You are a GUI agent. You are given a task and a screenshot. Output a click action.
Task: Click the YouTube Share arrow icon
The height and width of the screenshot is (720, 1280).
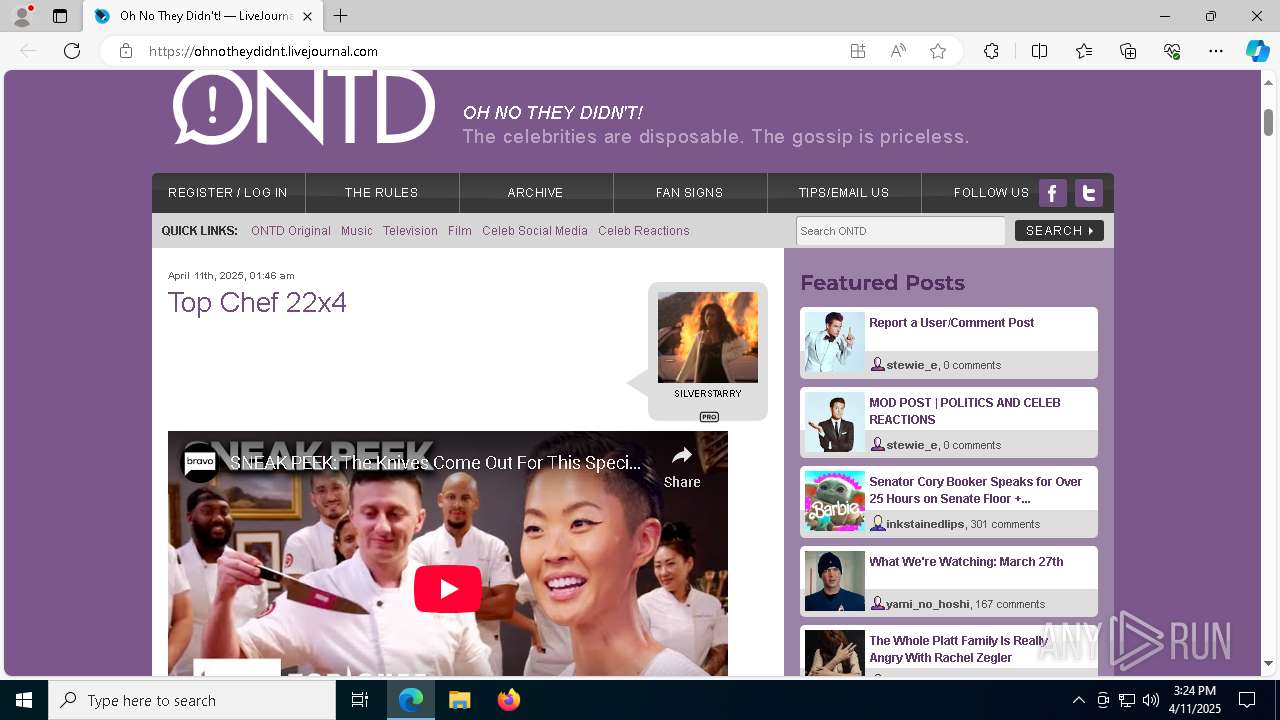coord(682,456)
